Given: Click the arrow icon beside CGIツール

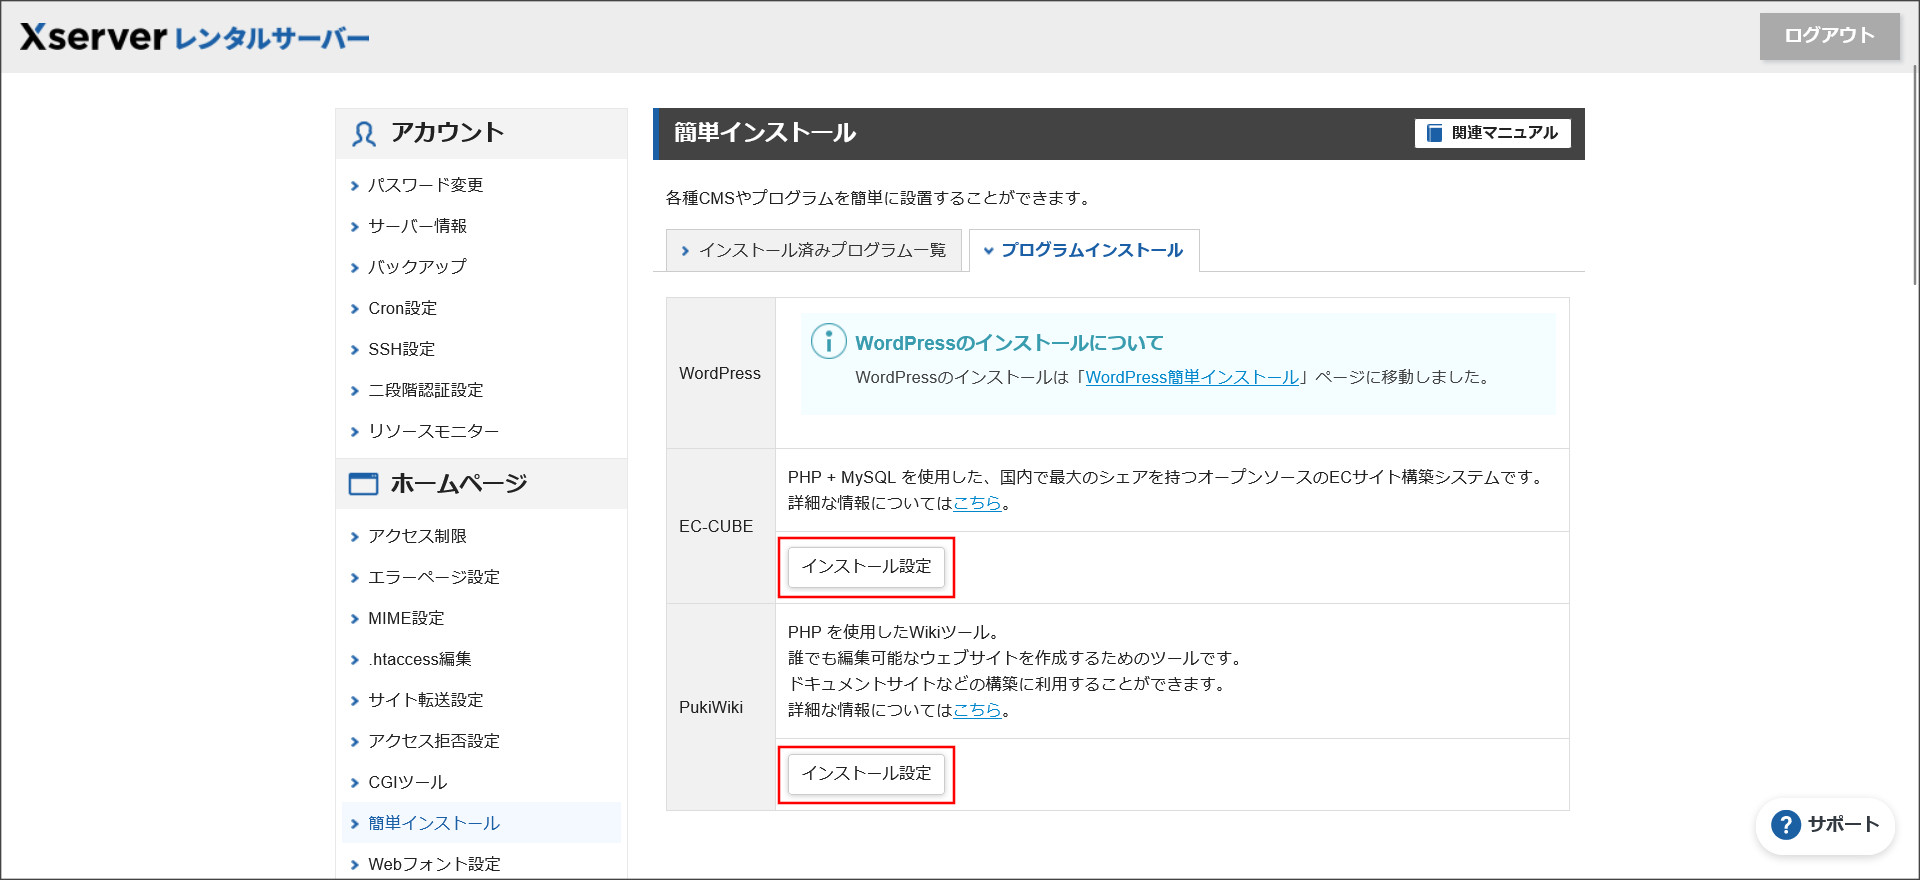Looking at the screenshot, I should 354,783.
